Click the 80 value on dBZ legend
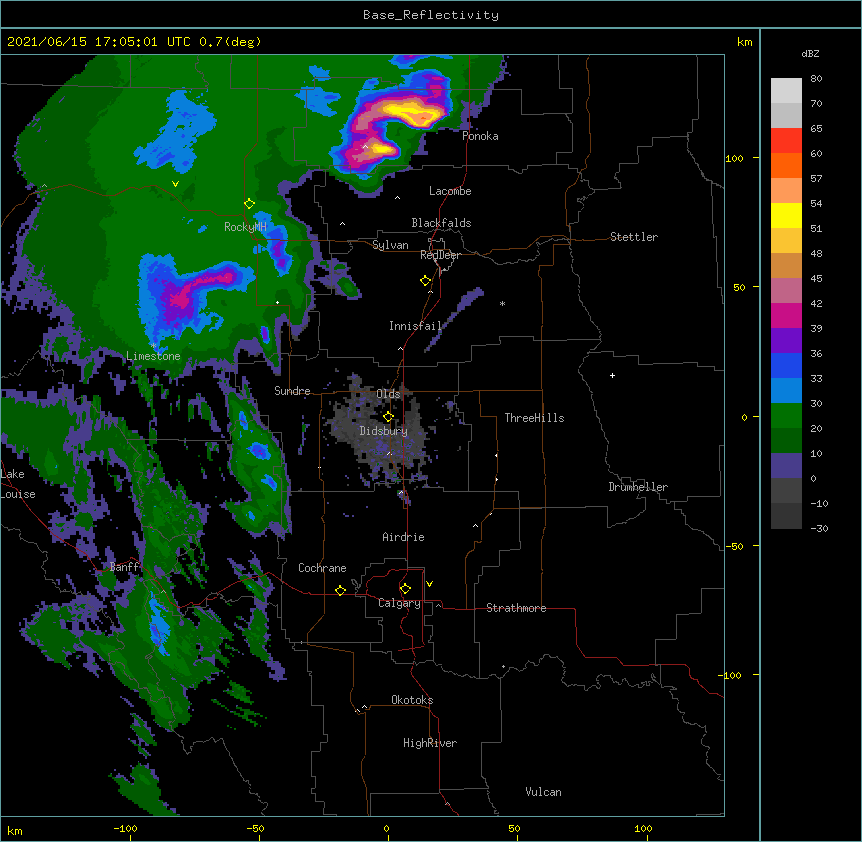The image size is (862, 842). point(816,79)
